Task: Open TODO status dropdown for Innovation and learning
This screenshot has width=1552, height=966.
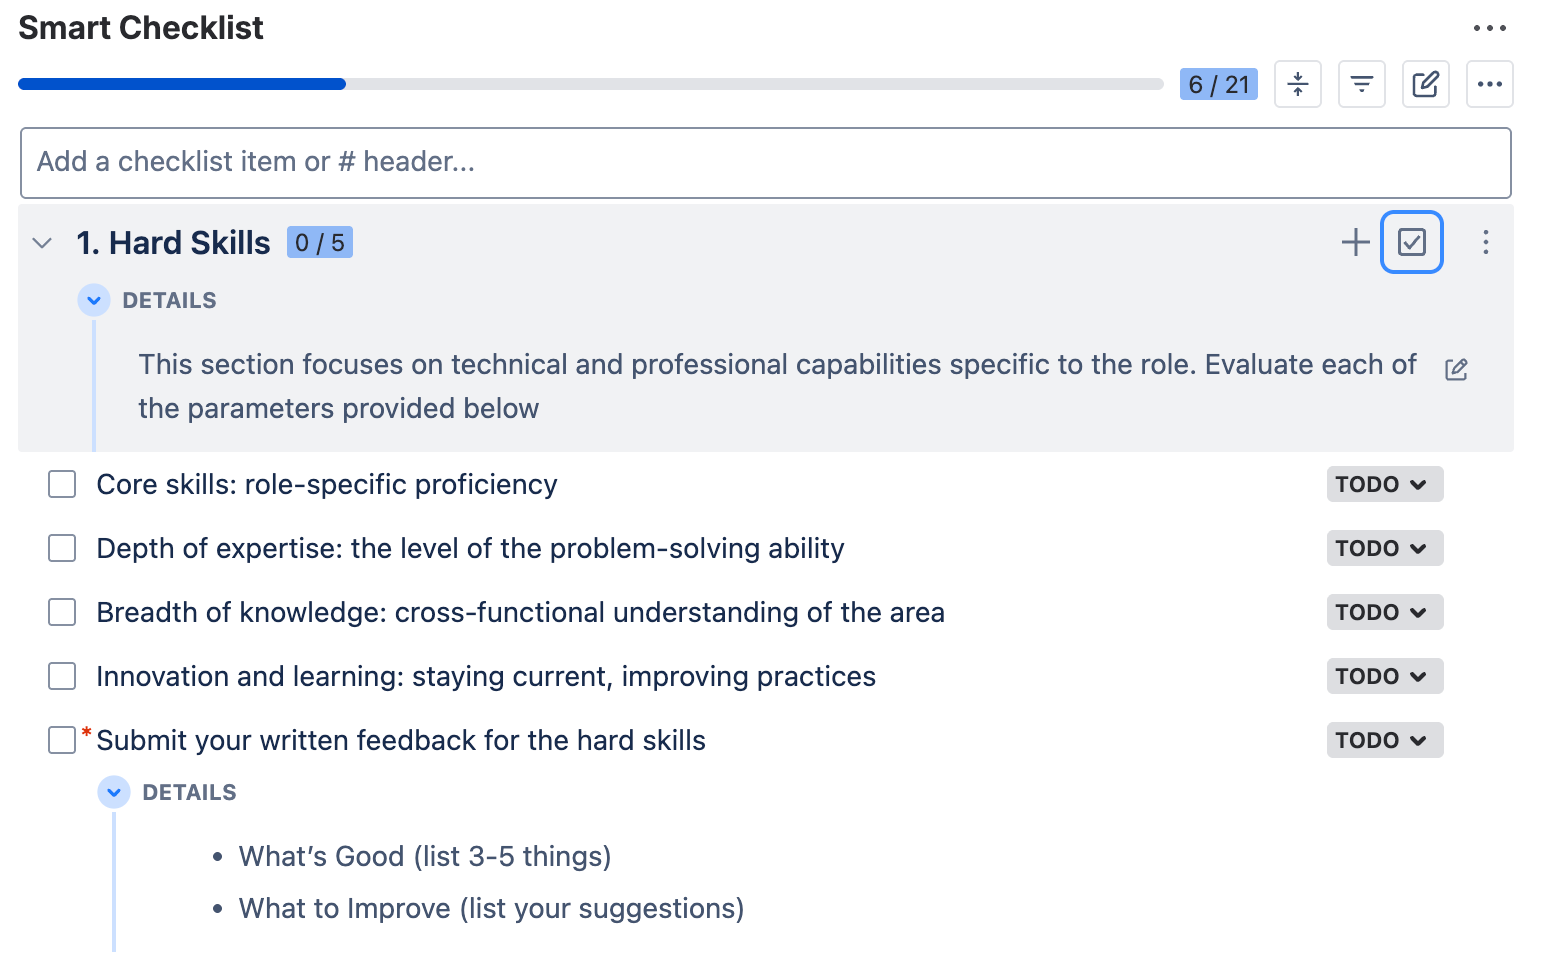Action: [x=1384, y=676]
